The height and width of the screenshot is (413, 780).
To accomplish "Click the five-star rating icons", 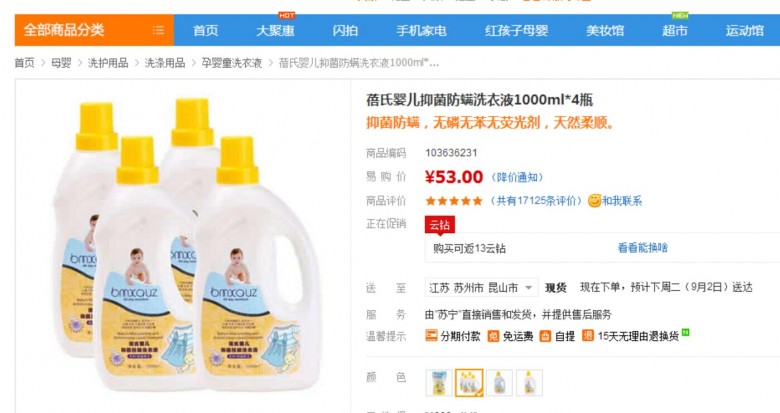I will 454,201.
